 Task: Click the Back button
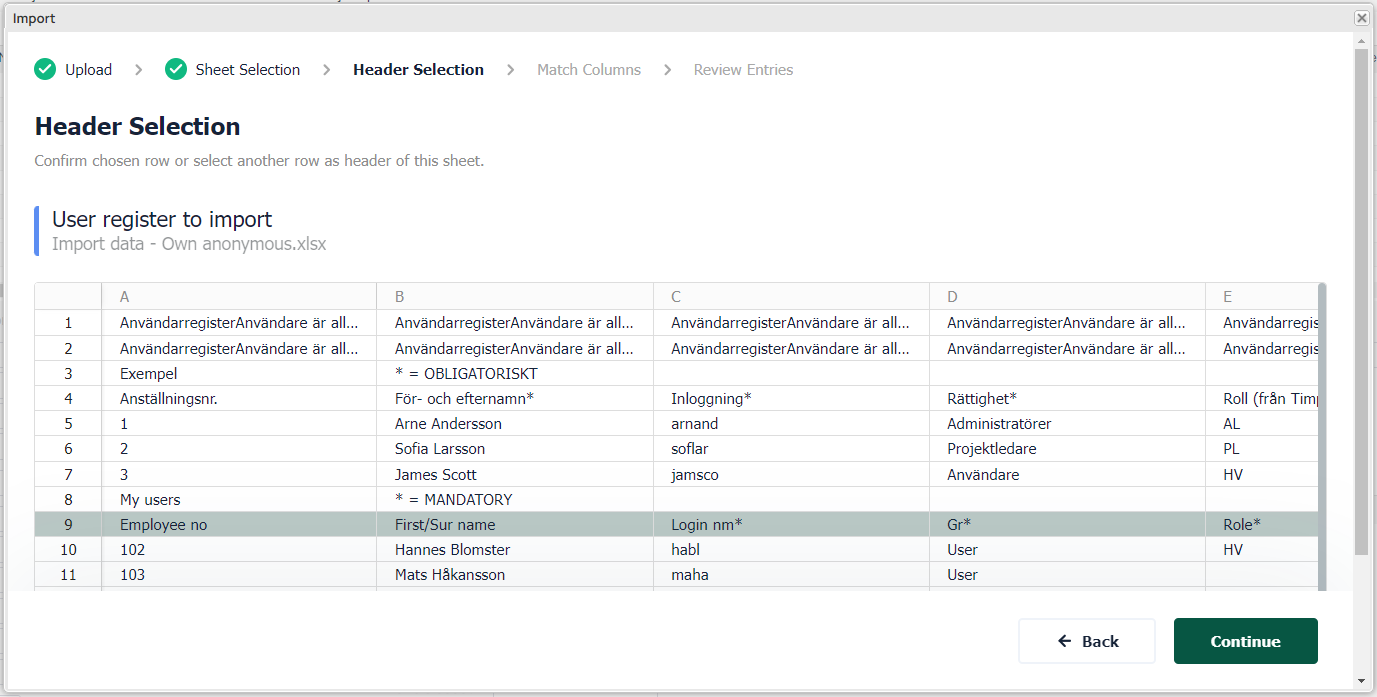click(1087, 641)
